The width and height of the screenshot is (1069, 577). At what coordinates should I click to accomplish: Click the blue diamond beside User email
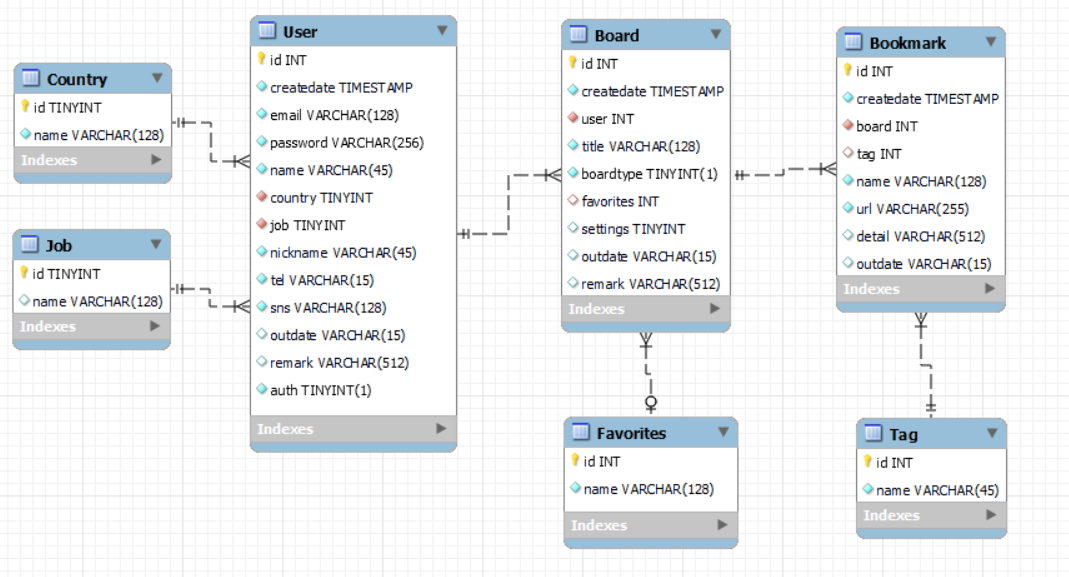point(262,114)
